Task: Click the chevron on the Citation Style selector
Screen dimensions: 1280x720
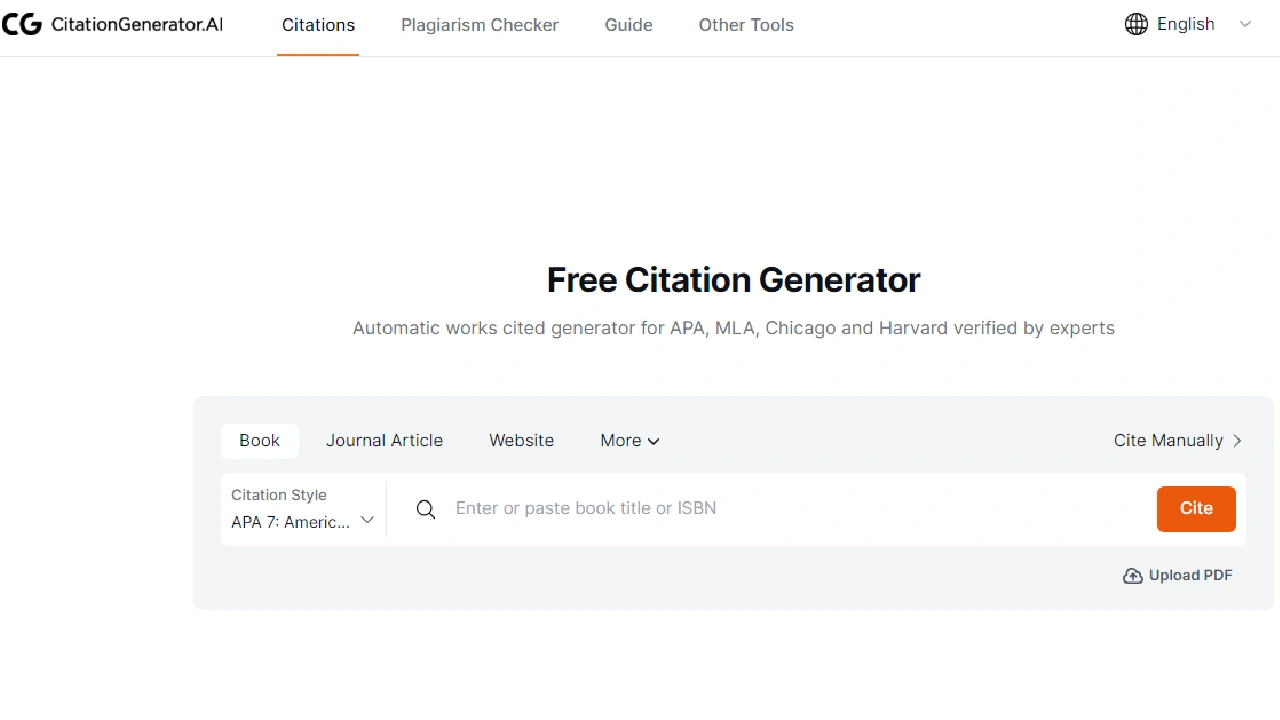Action: (x=367, y=520)
